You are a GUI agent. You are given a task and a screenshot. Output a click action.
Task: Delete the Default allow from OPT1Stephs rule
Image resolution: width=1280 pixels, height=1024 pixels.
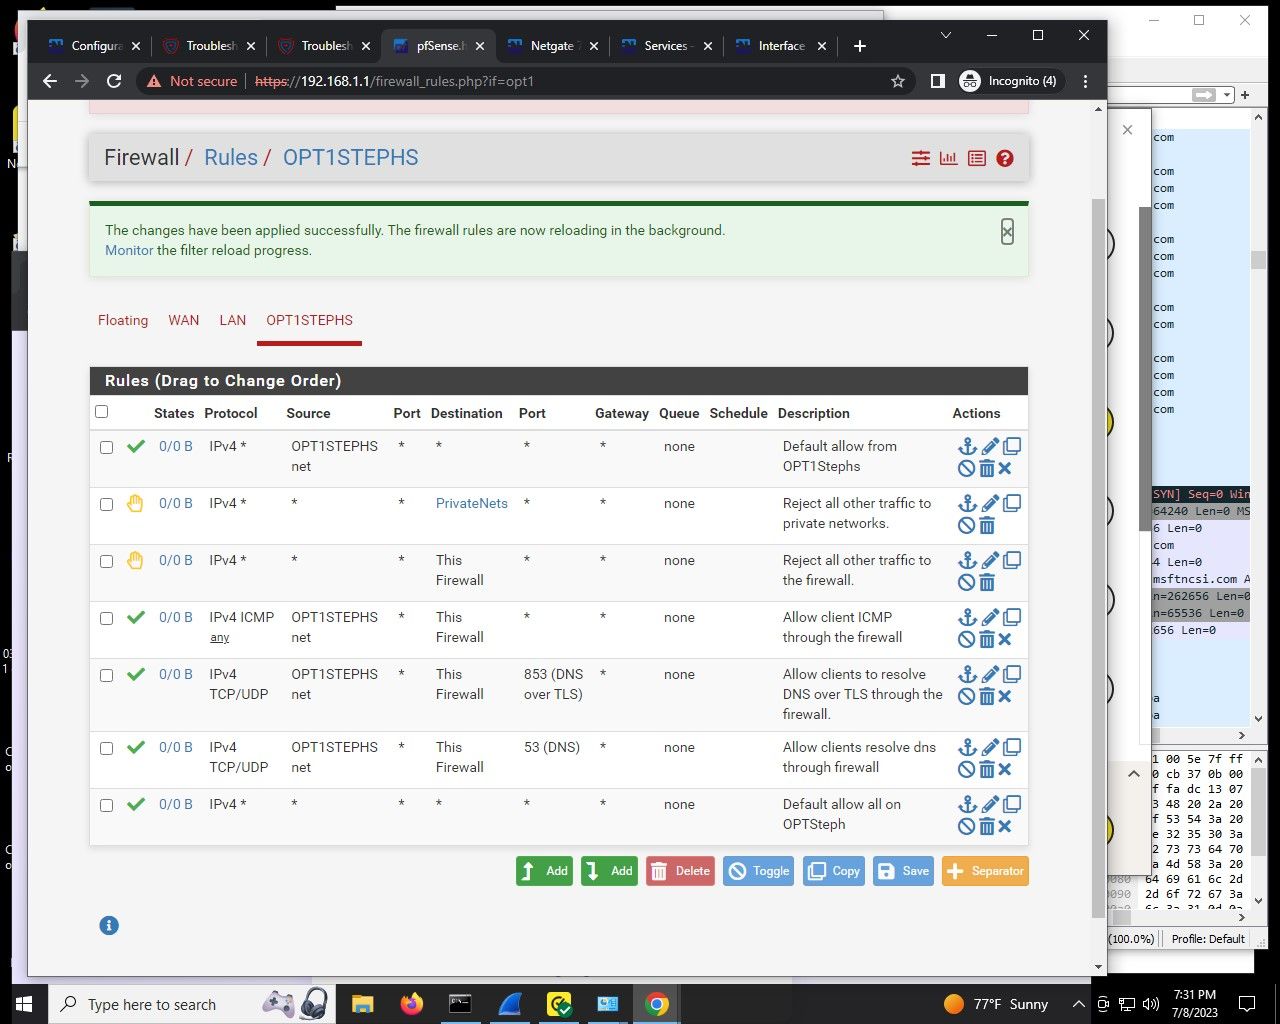point(987,469)
